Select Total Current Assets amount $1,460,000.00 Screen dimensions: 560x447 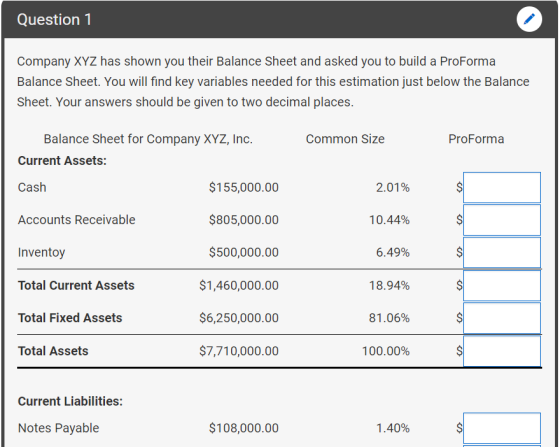[x=239, y=286]
